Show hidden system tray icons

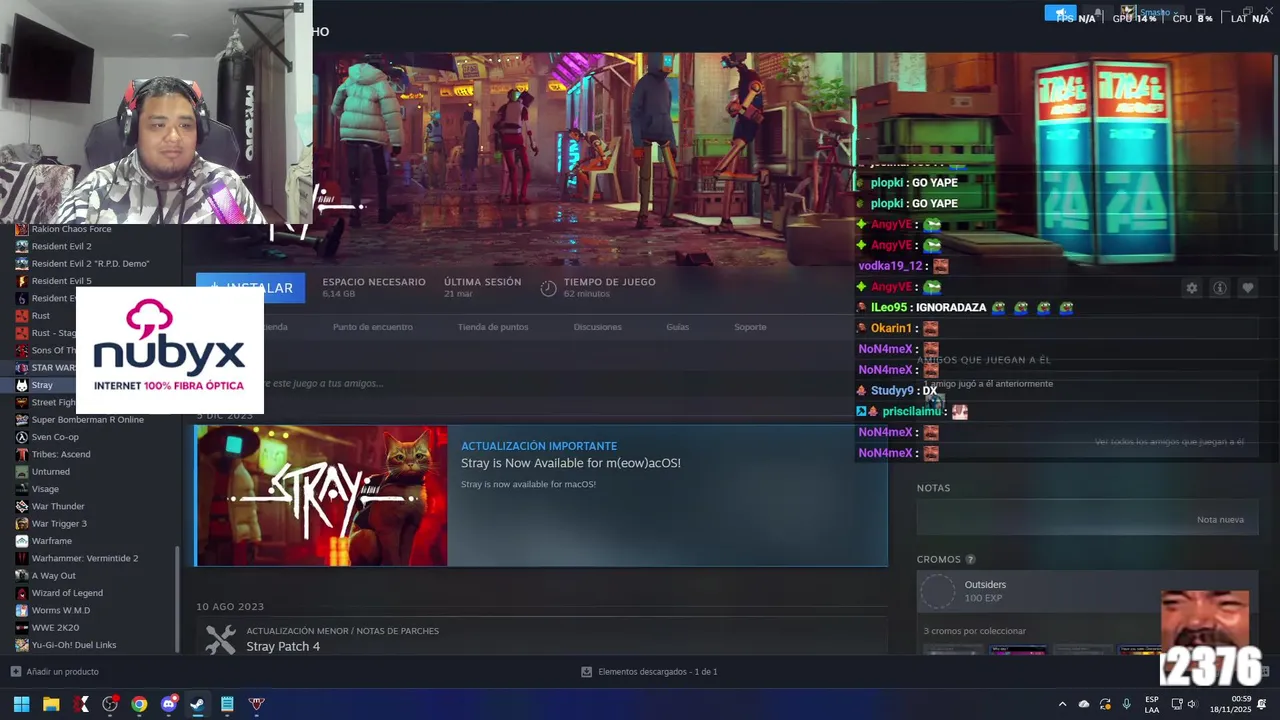[x=1062, y=704]
